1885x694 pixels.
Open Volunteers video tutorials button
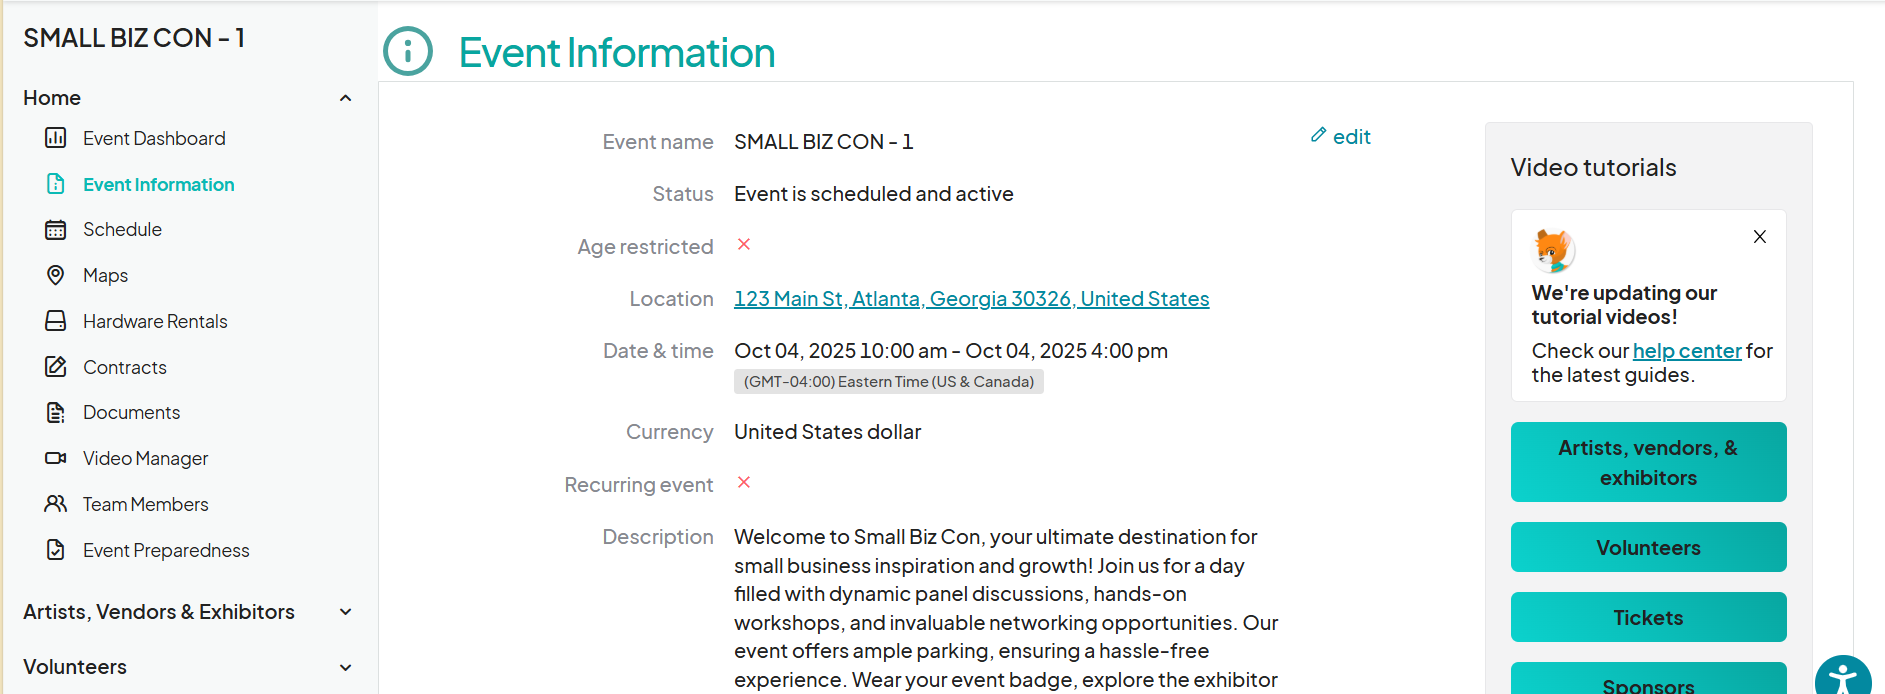click(1648, 548)
